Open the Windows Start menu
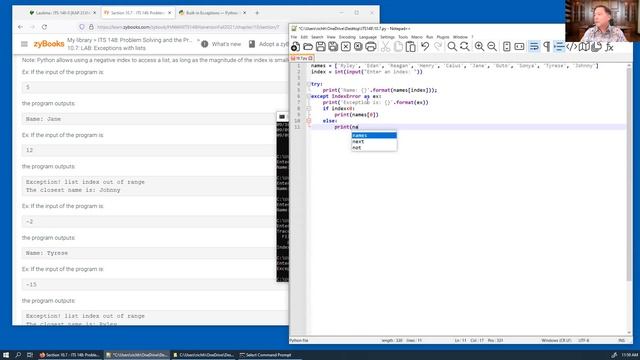The image size is (640, 360). (6, 355)
